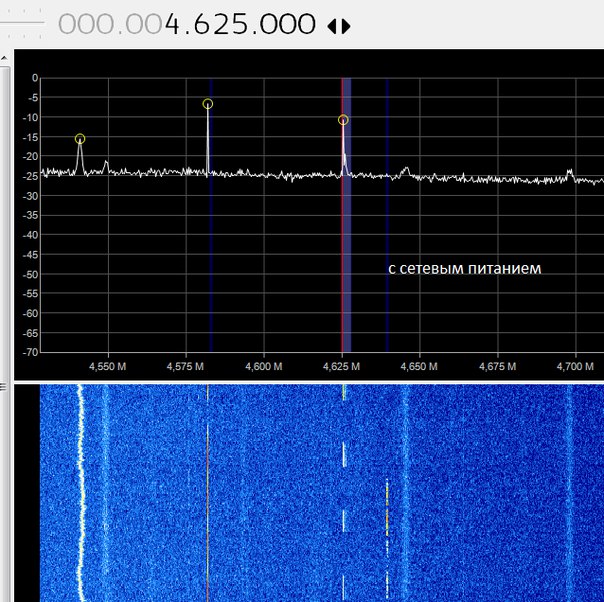Click the left panel scrollbar up arrow

click(4, 58)
